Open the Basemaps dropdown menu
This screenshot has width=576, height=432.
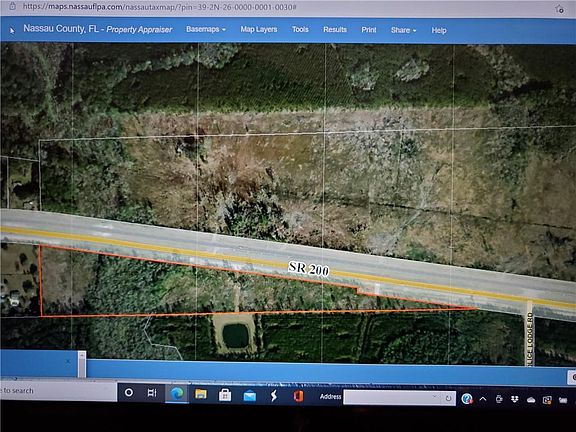click(x=206, y=29)
